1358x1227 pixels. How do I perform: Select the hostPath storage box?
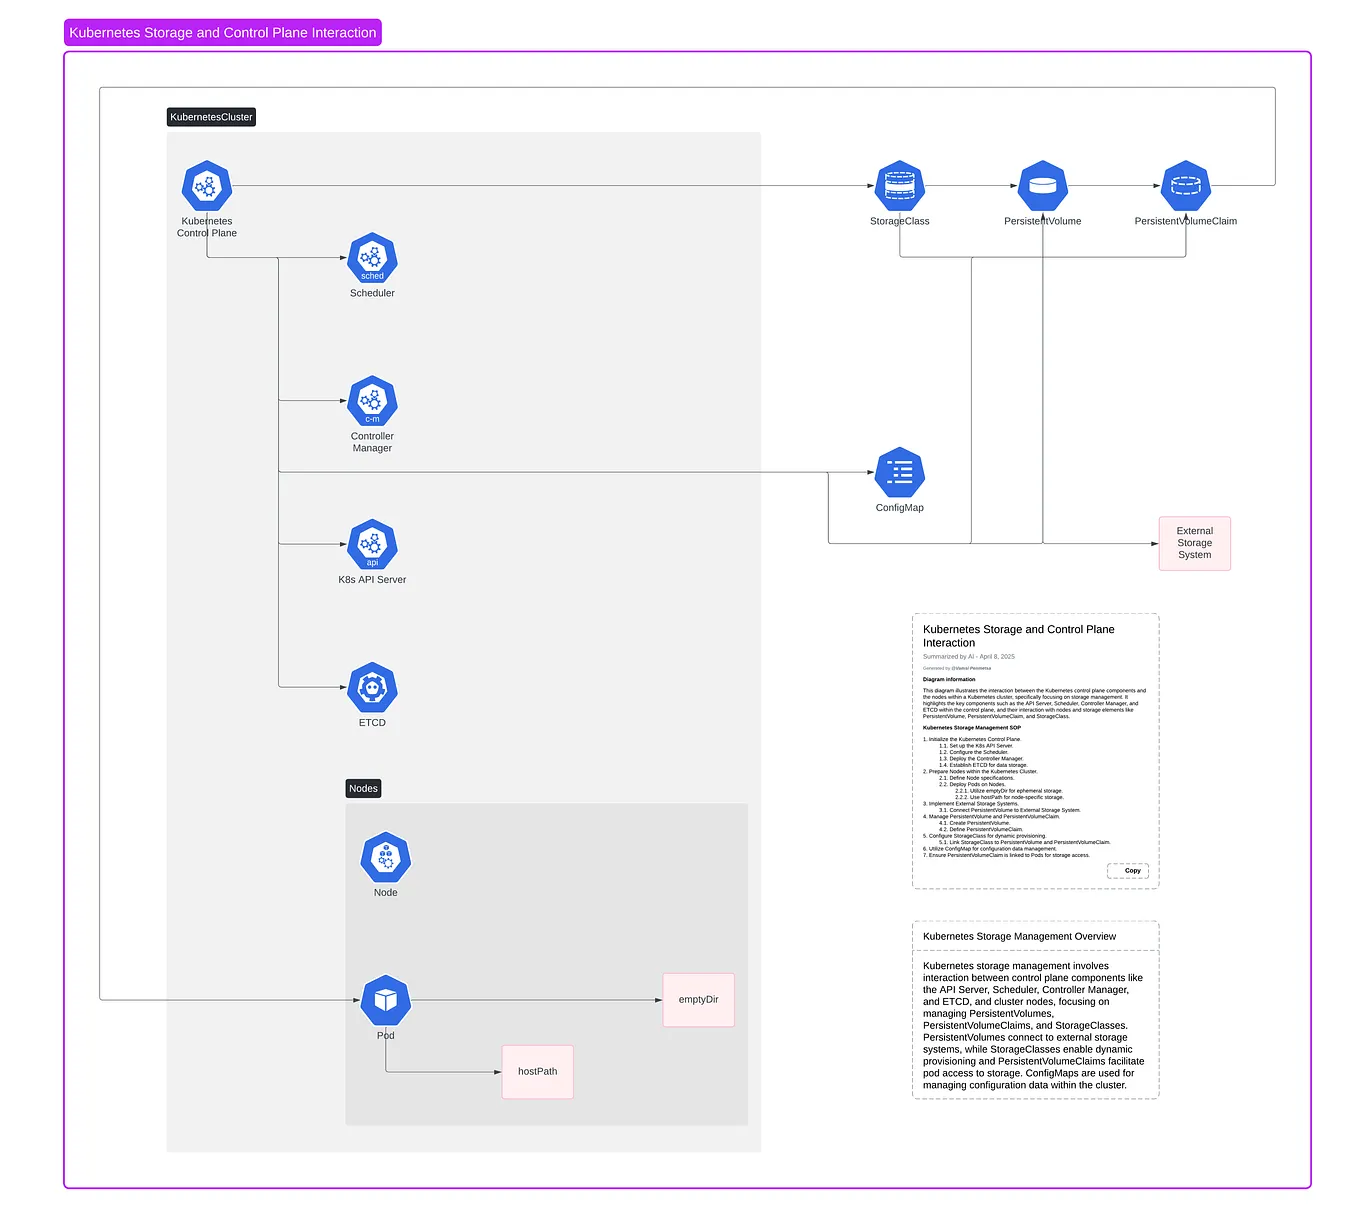click(x=536, y=1071)
